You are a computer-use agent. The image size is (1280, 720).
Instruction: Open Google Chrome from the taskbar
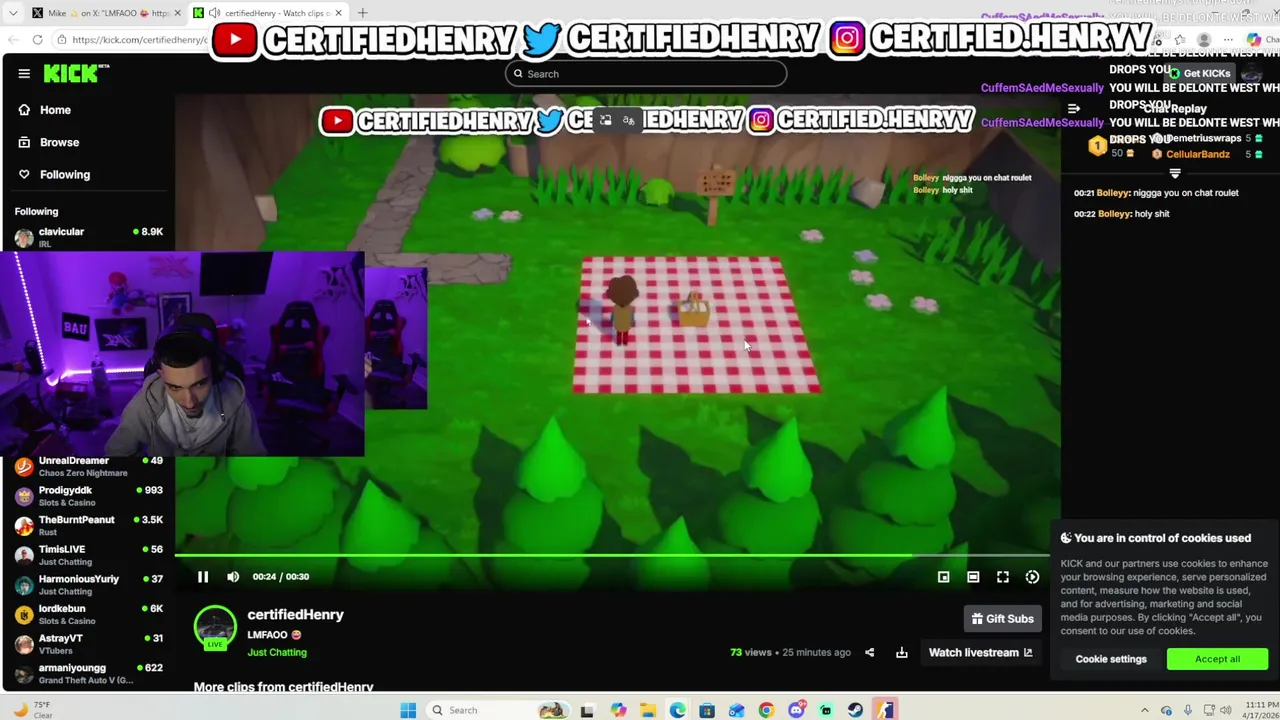click(x=766, y=710)
